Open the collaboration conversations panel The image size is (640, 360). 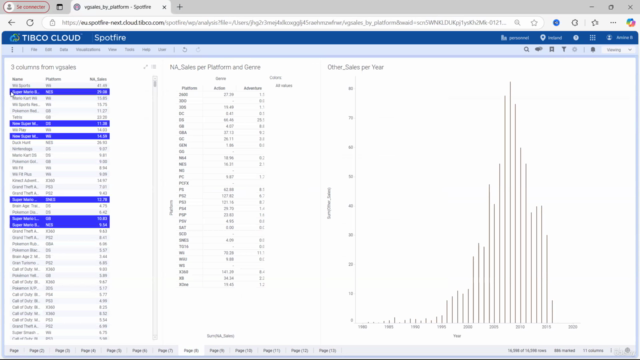tap(539, 50)
